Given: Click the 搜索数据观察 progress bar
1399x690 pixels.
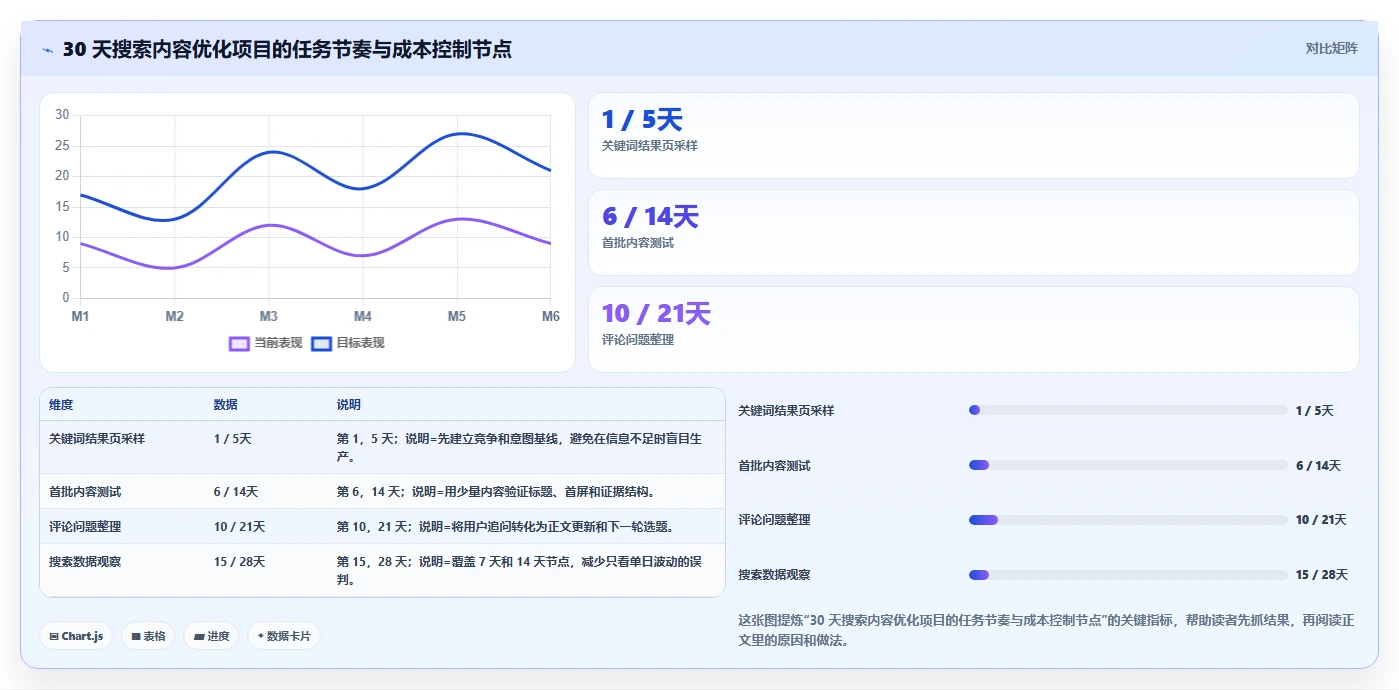Looking at the screenshot, I should (1128, 575).
